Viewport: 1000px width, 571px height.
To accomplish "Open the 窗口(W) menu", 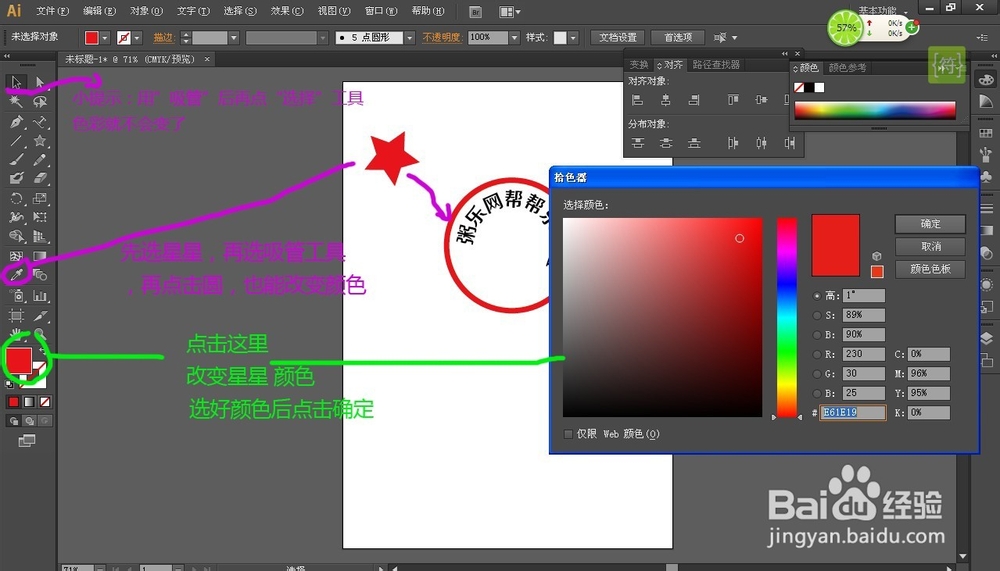I will click(x=381, y=11).
